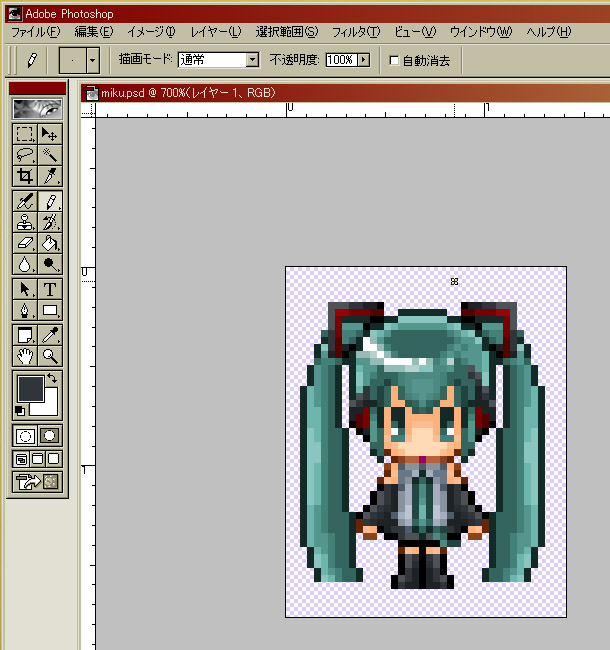Viewport: 610px width, 650px height.
Task: Open the ウィンドウ(W) menu
Action: [481, 32]
